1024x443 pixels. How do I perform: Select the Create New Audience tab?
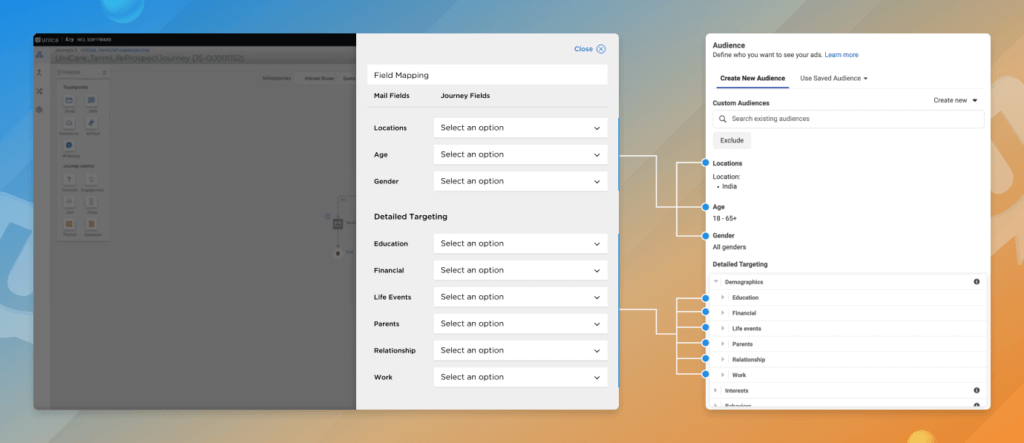tap(750, 78)
